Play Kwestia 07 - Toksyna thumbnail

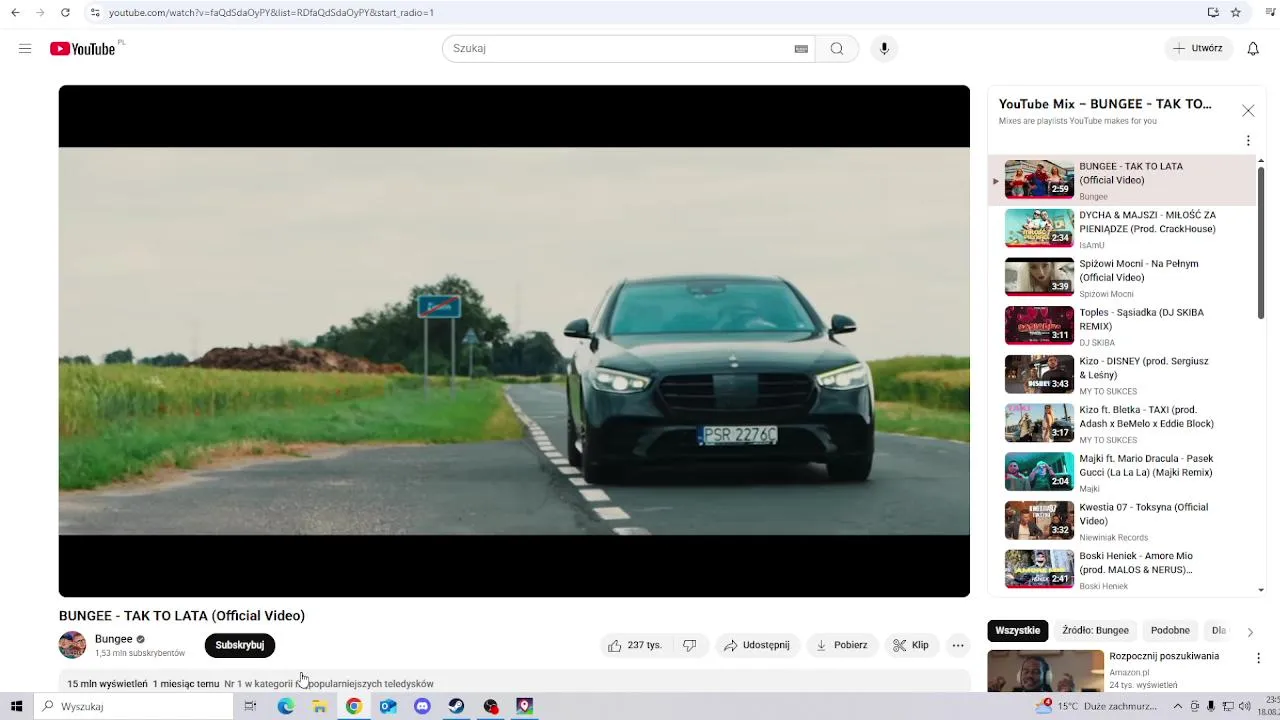(1039, 521)
